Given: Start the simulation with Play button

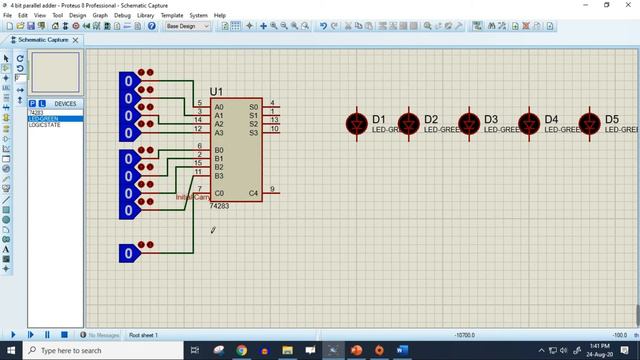Looking at the screenshot, I should 13,335.
